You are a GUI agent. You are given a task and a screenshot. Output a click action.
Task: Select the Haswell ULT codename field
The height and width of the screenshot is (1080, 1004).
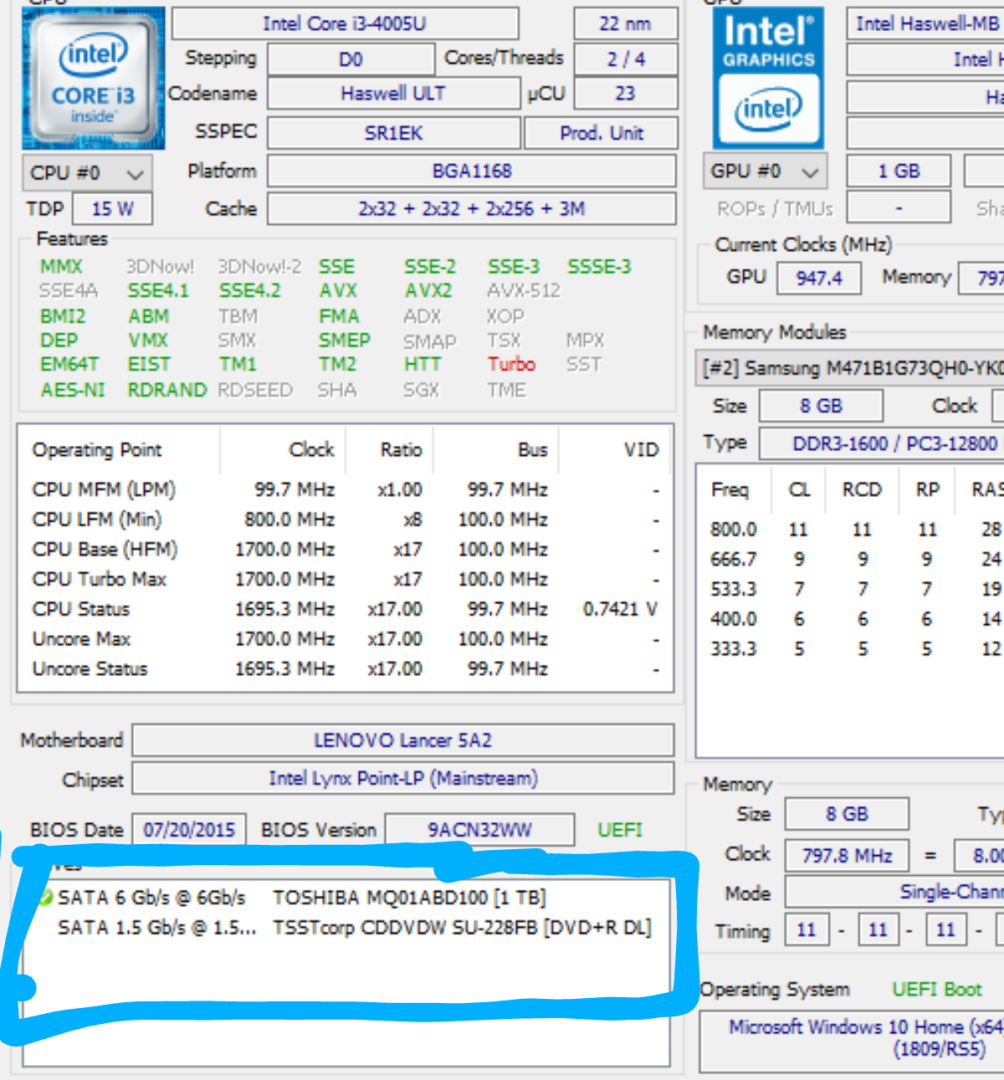point(393,93)
